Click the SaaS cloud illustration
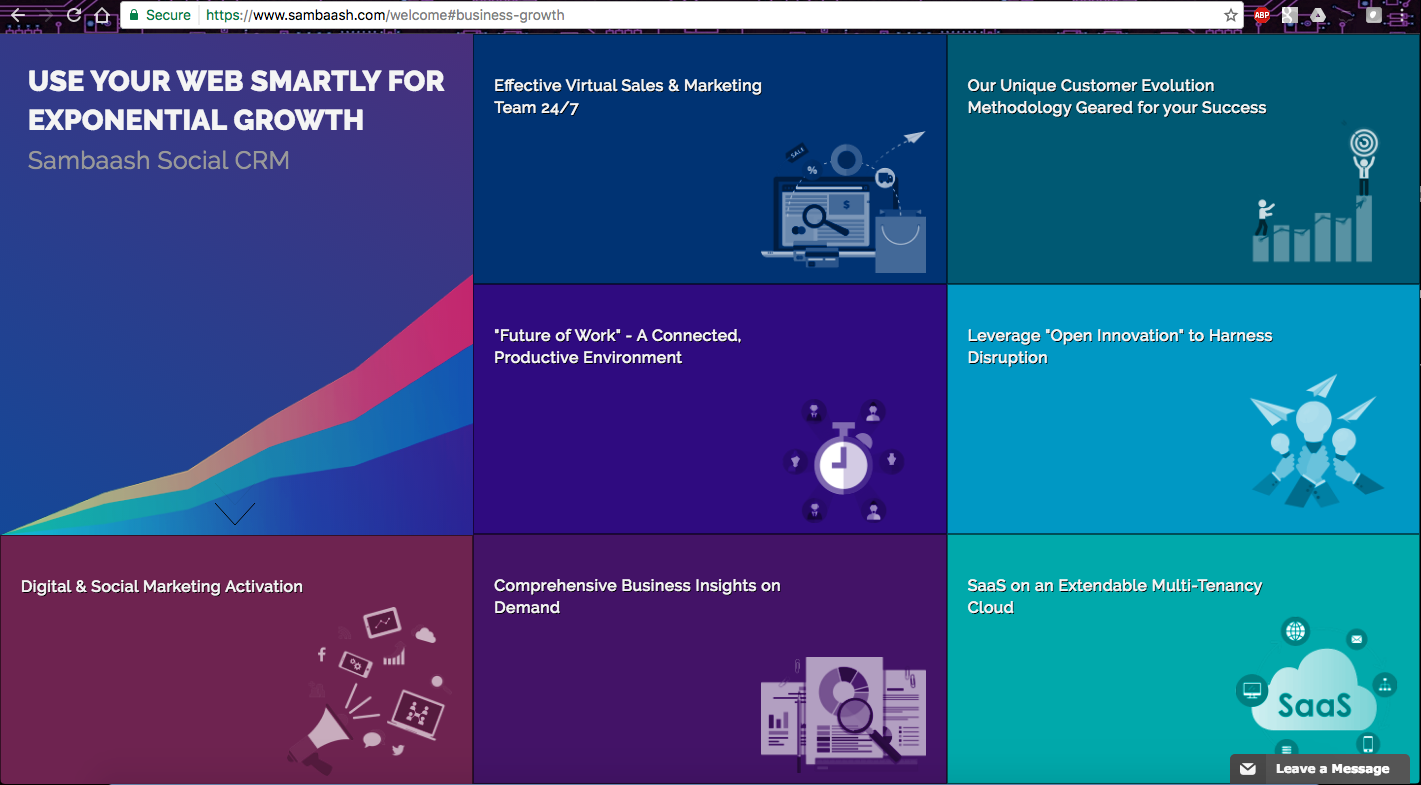Viewport: 1421px width, 785px height. click(1315, 690)
